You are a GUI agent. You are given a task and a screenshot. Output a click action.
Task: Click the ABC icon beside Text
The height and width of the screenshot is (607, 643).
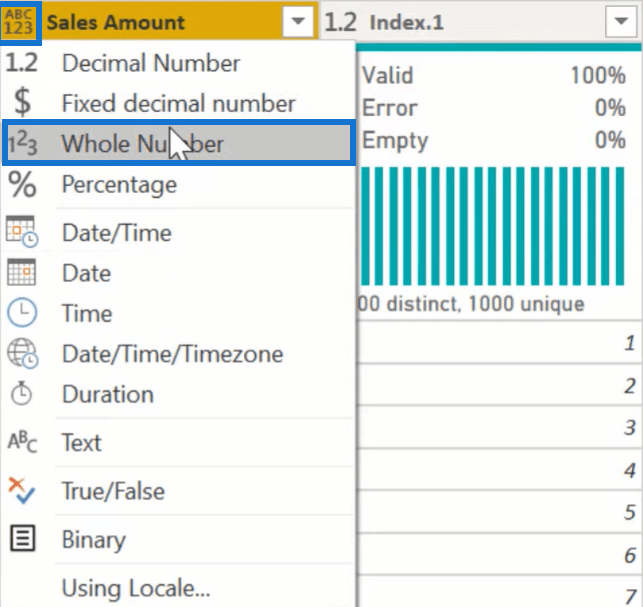pyautogui.click(x=23, y=442)
